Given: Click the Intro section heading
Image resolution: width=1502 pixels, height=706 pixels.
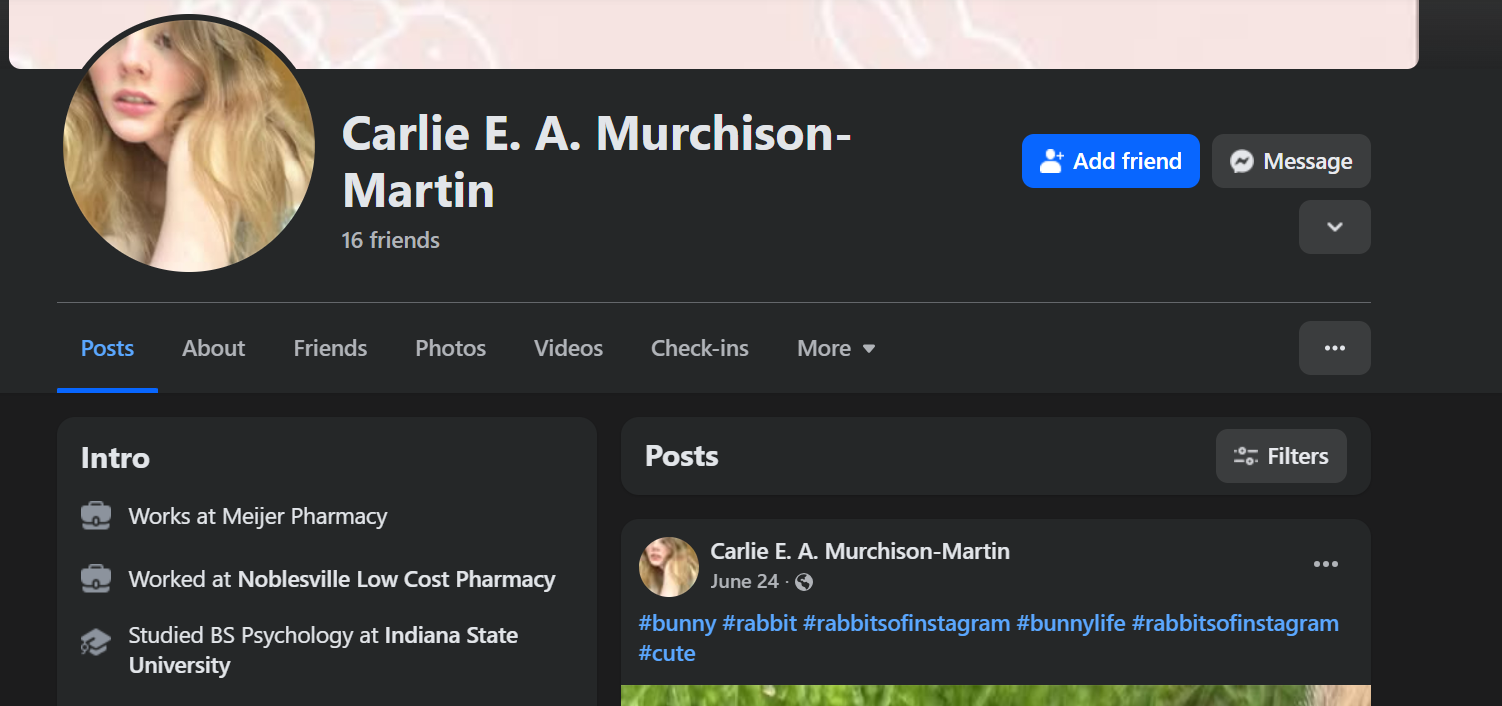Looking at the screenshot, I should click(x=115, y=458).
